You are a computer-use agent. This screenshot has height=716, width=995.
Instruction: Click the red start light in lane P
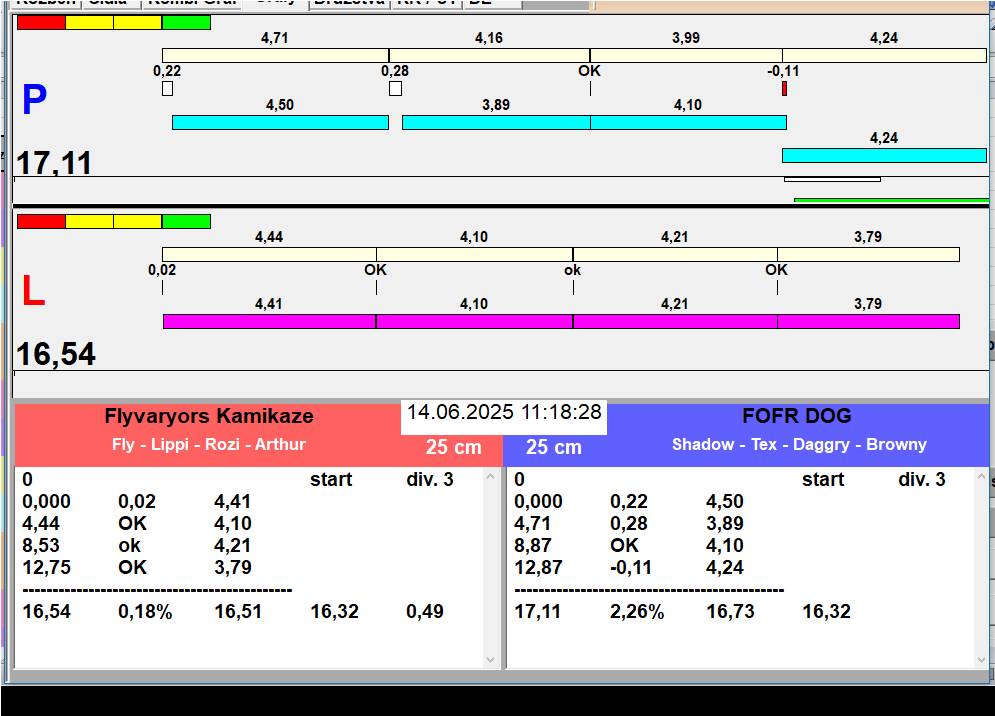(41, 22)
